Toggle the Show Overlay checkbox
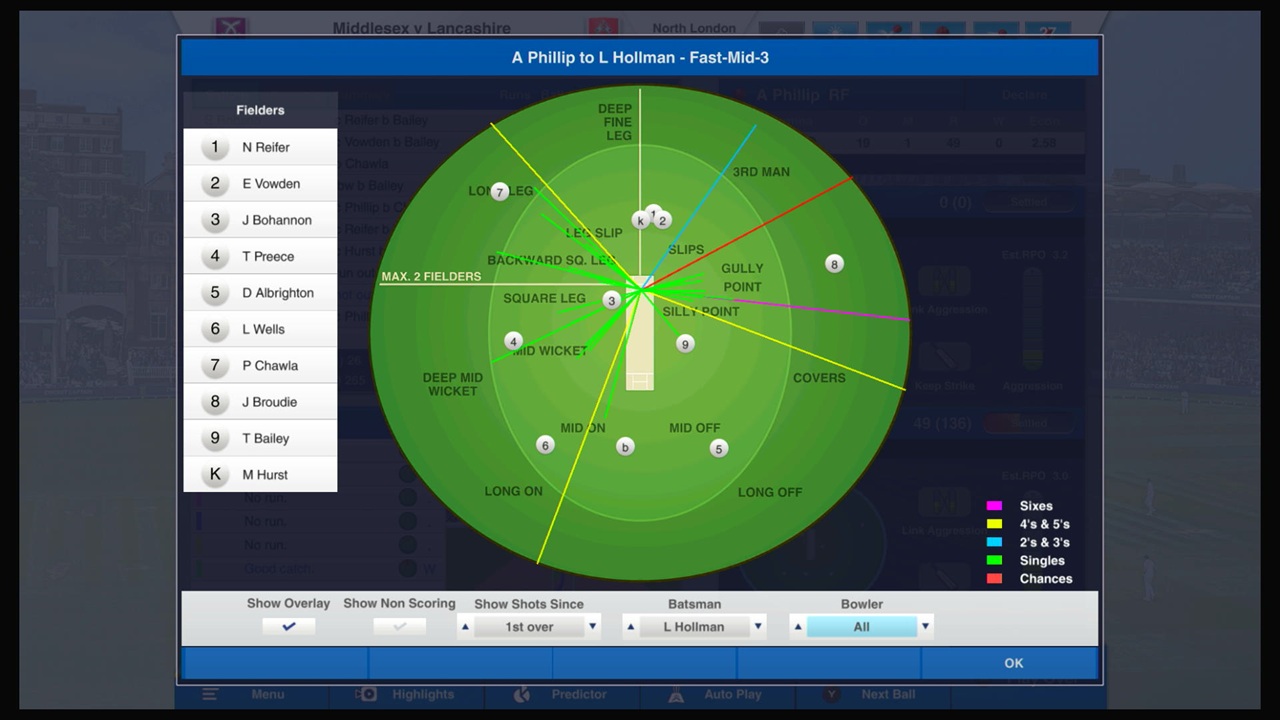This screenshot has height=720, width=1280. tap(288, 626)
